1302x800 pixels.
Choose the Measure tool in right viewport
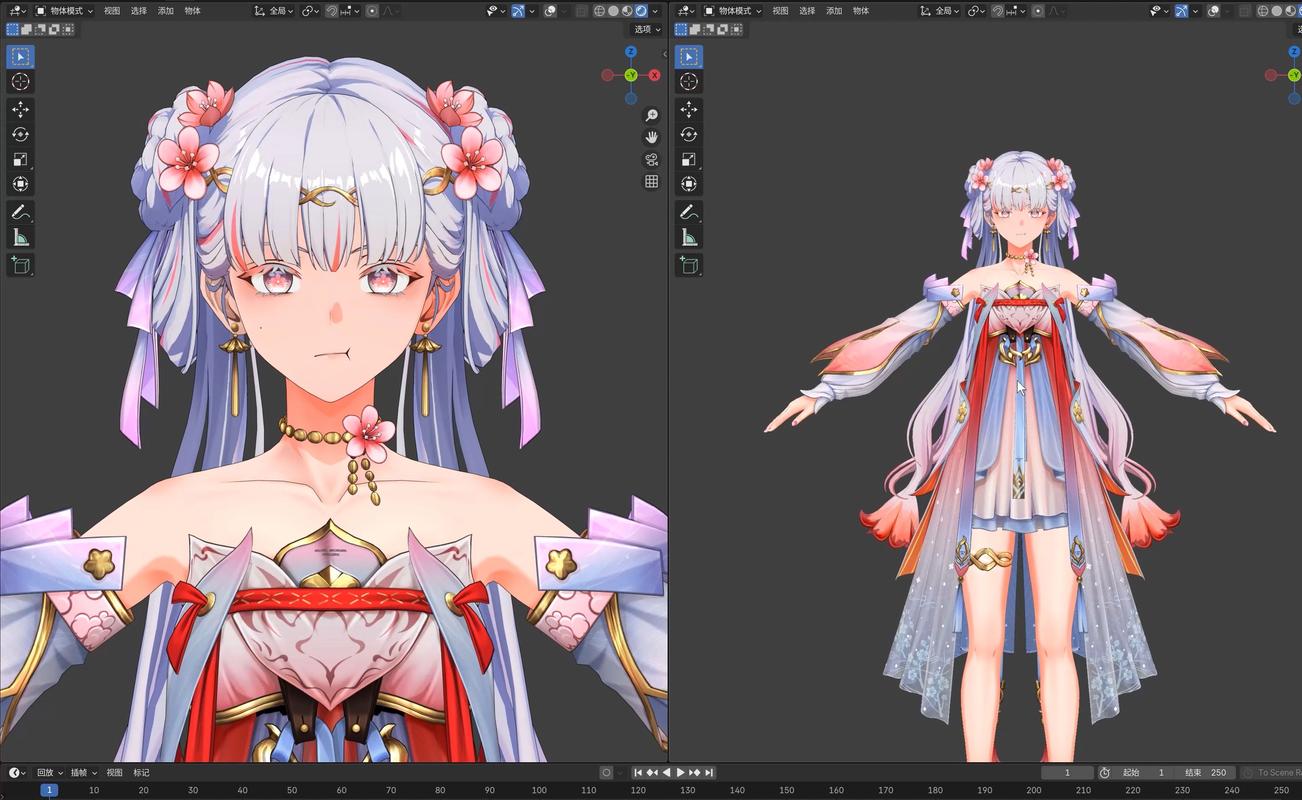(689, 237)
